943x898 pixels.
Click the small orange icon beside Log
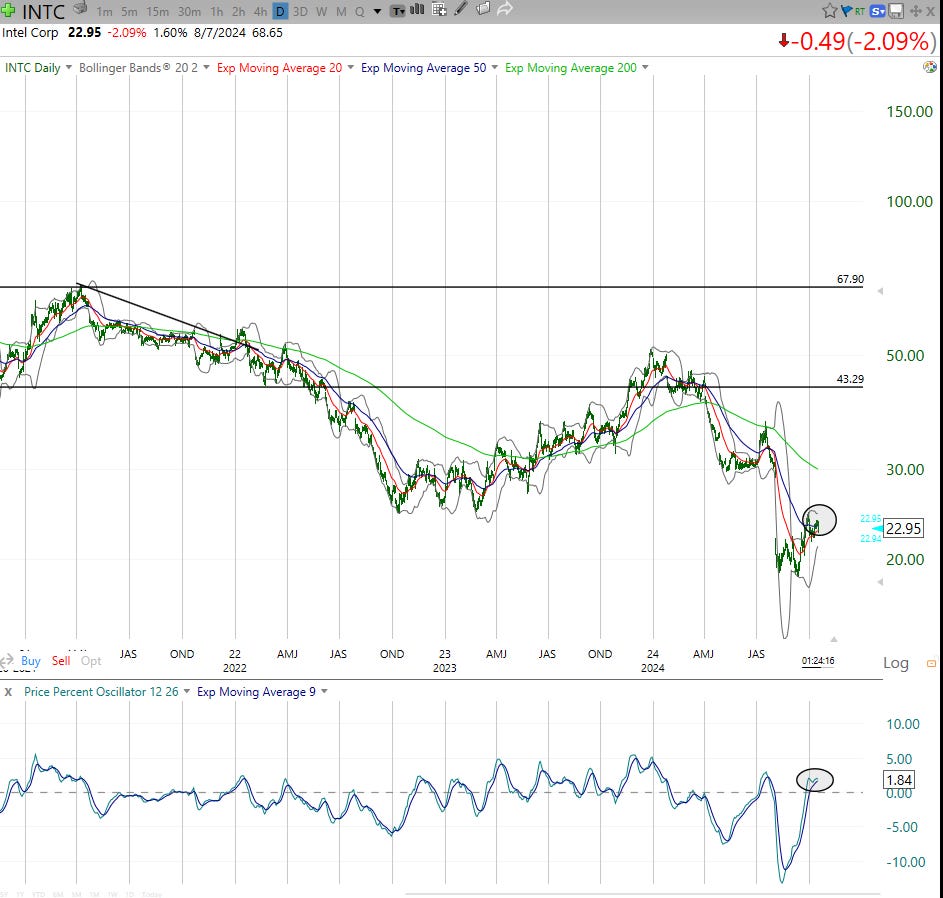[x=931, y=663]
